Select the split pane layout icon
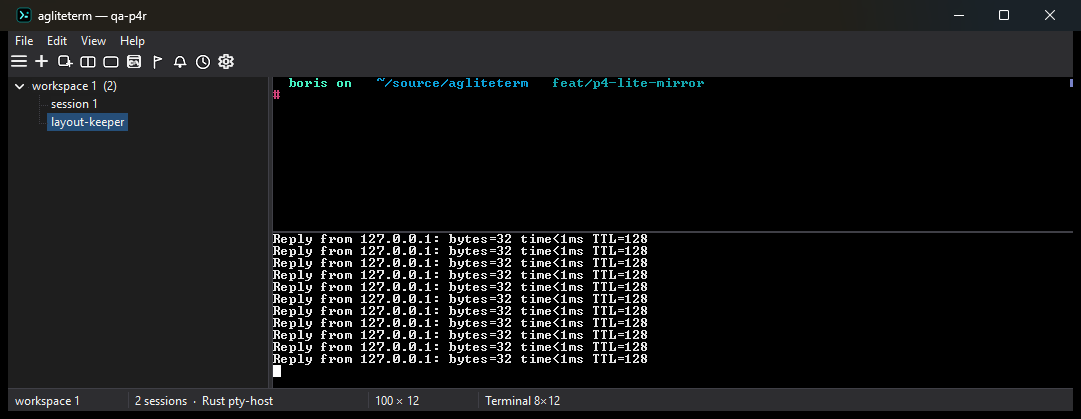 (x=88, y=62)
